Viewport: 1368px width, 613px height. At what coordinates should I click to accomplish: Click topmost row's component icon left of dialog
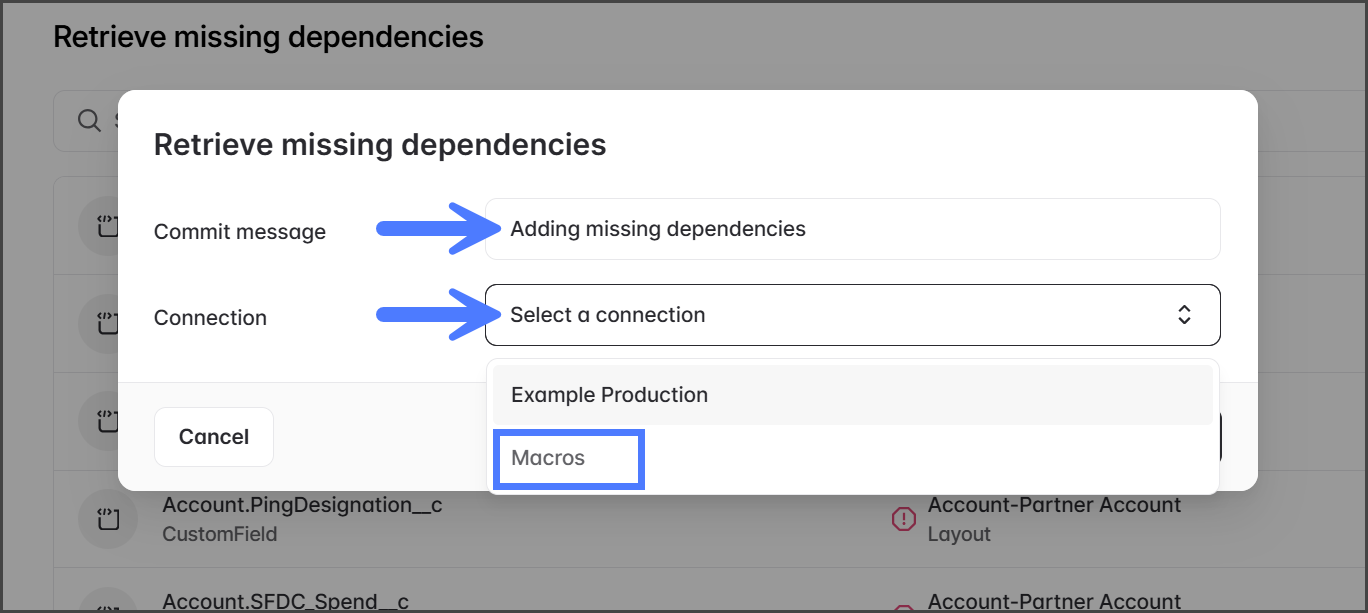coord(107,227)
